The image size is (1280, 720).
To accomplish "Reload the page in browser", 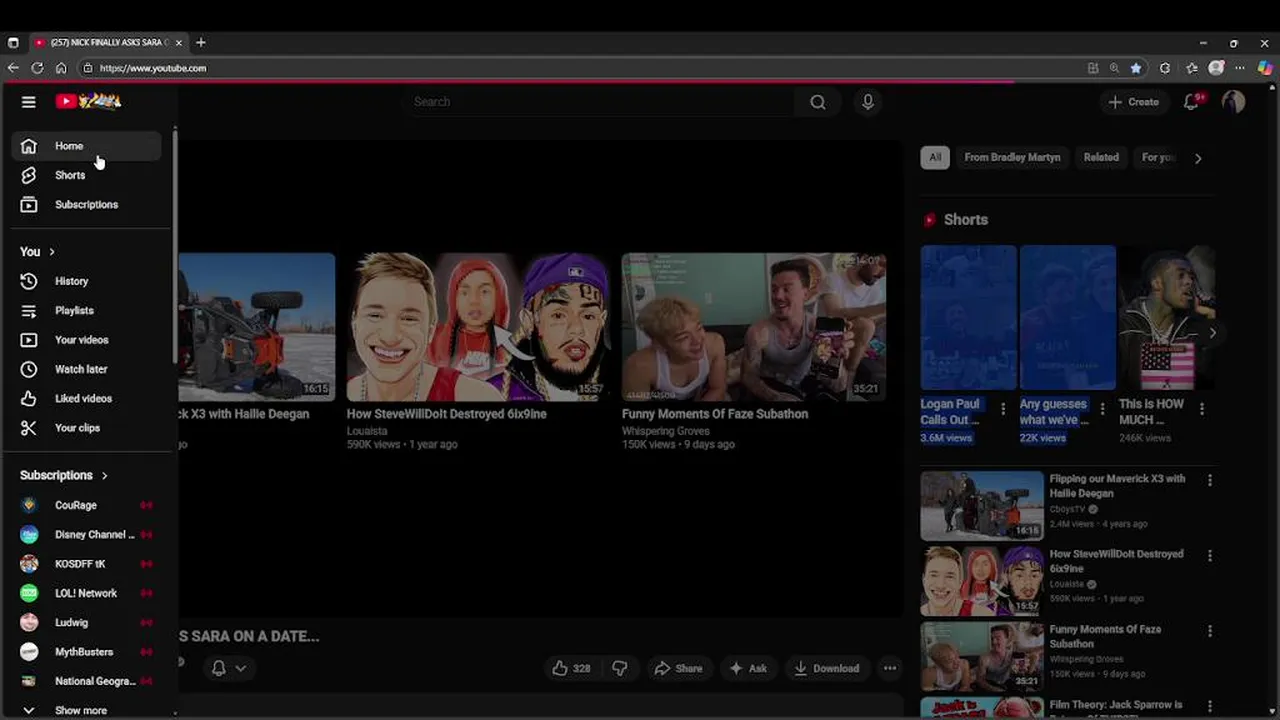I will tap(37, 68).
